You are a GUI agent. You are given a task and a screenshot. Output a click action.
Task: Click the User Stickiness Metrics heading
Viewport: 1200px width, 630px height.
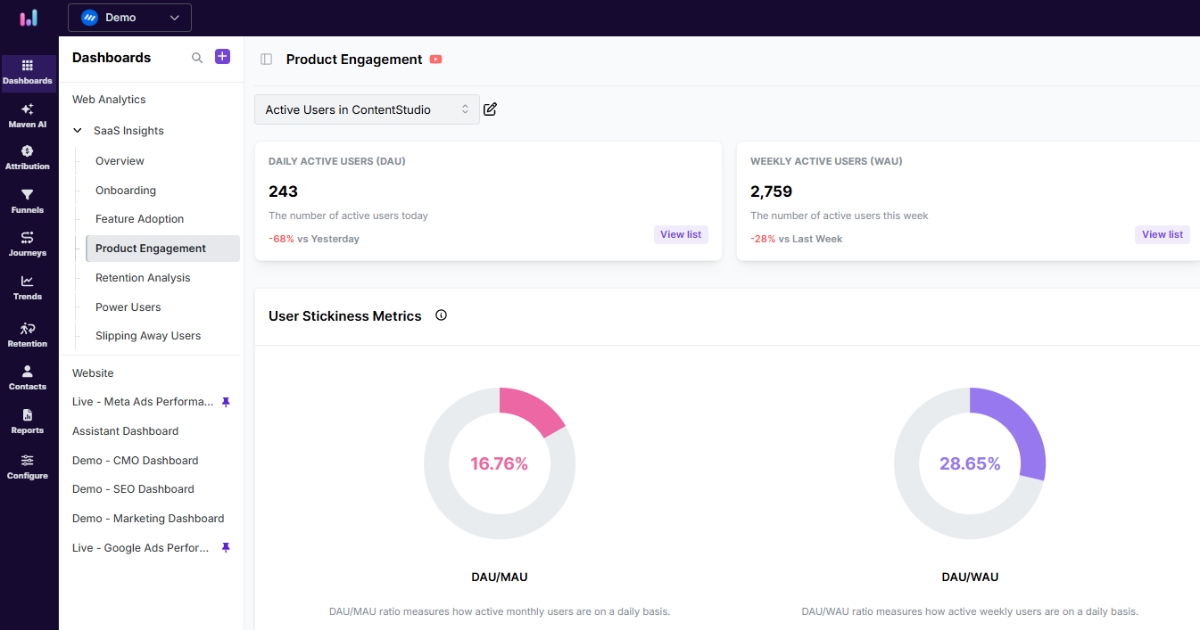(345, 316)
